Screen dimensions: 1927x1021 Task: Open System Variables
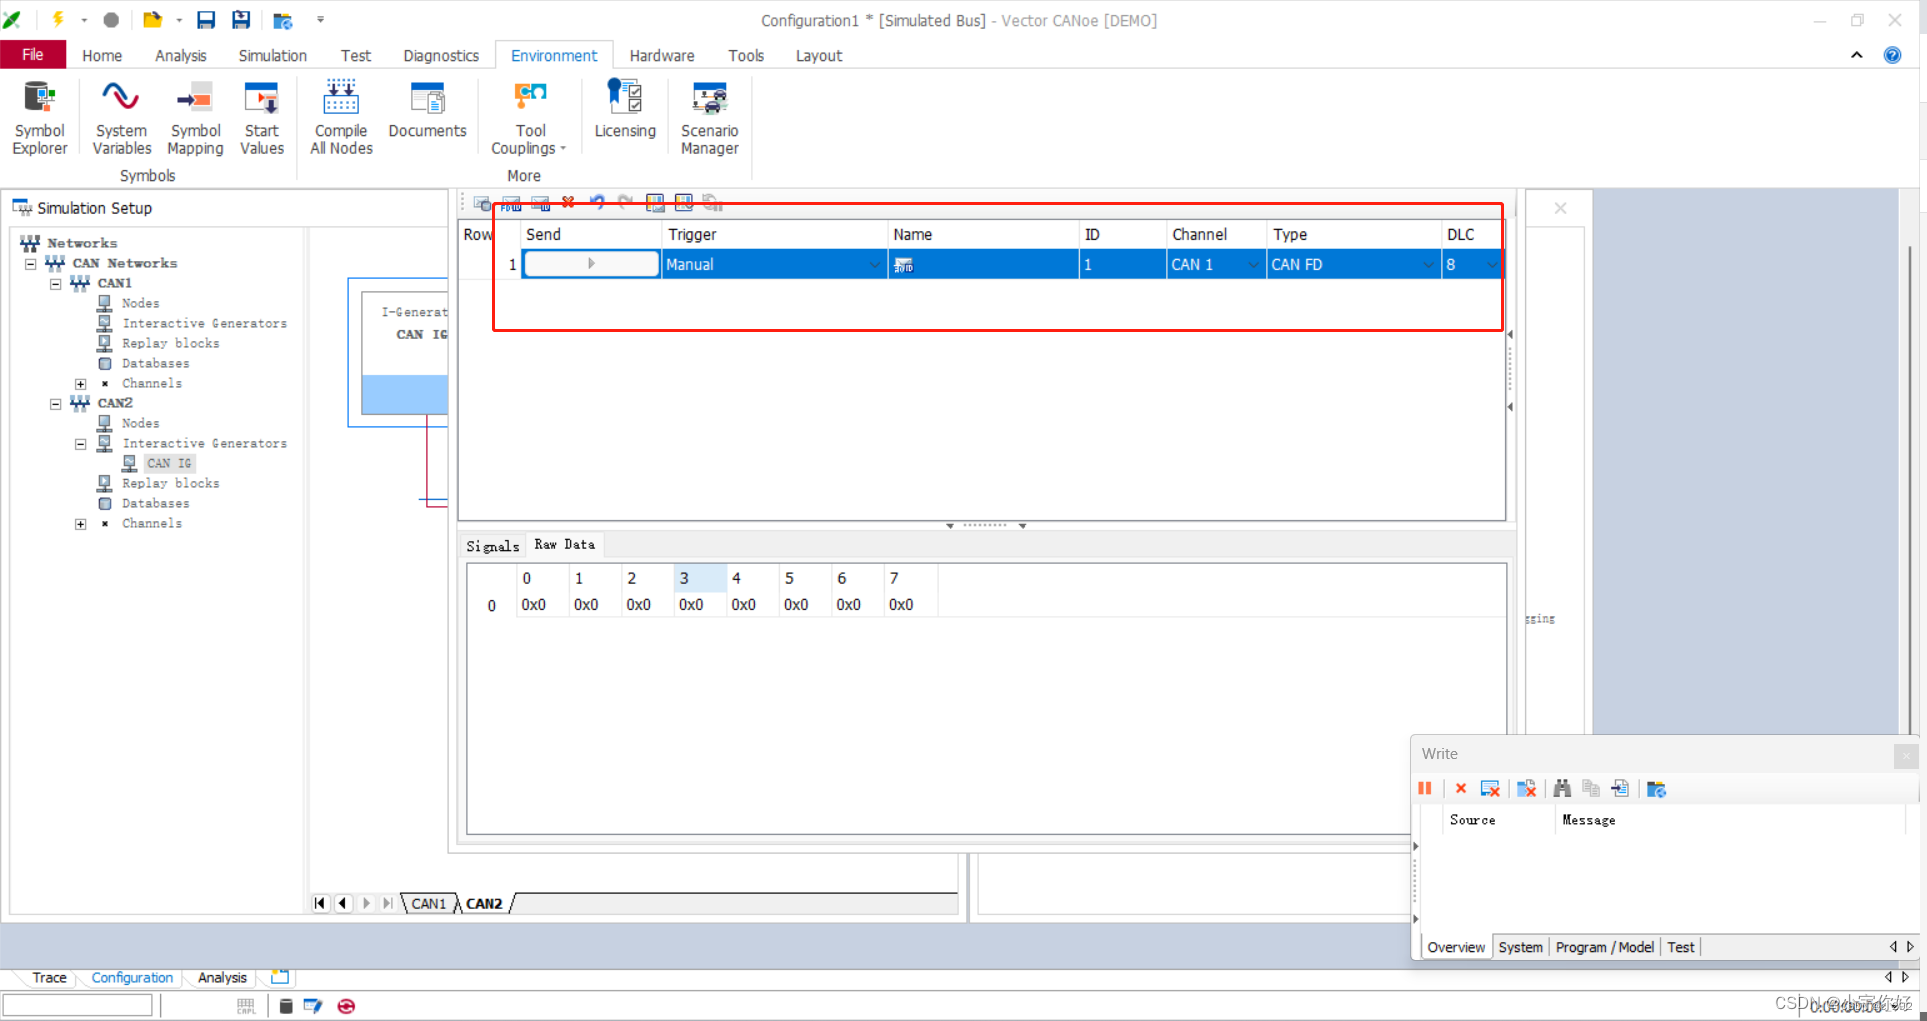(x=122, y=118)
